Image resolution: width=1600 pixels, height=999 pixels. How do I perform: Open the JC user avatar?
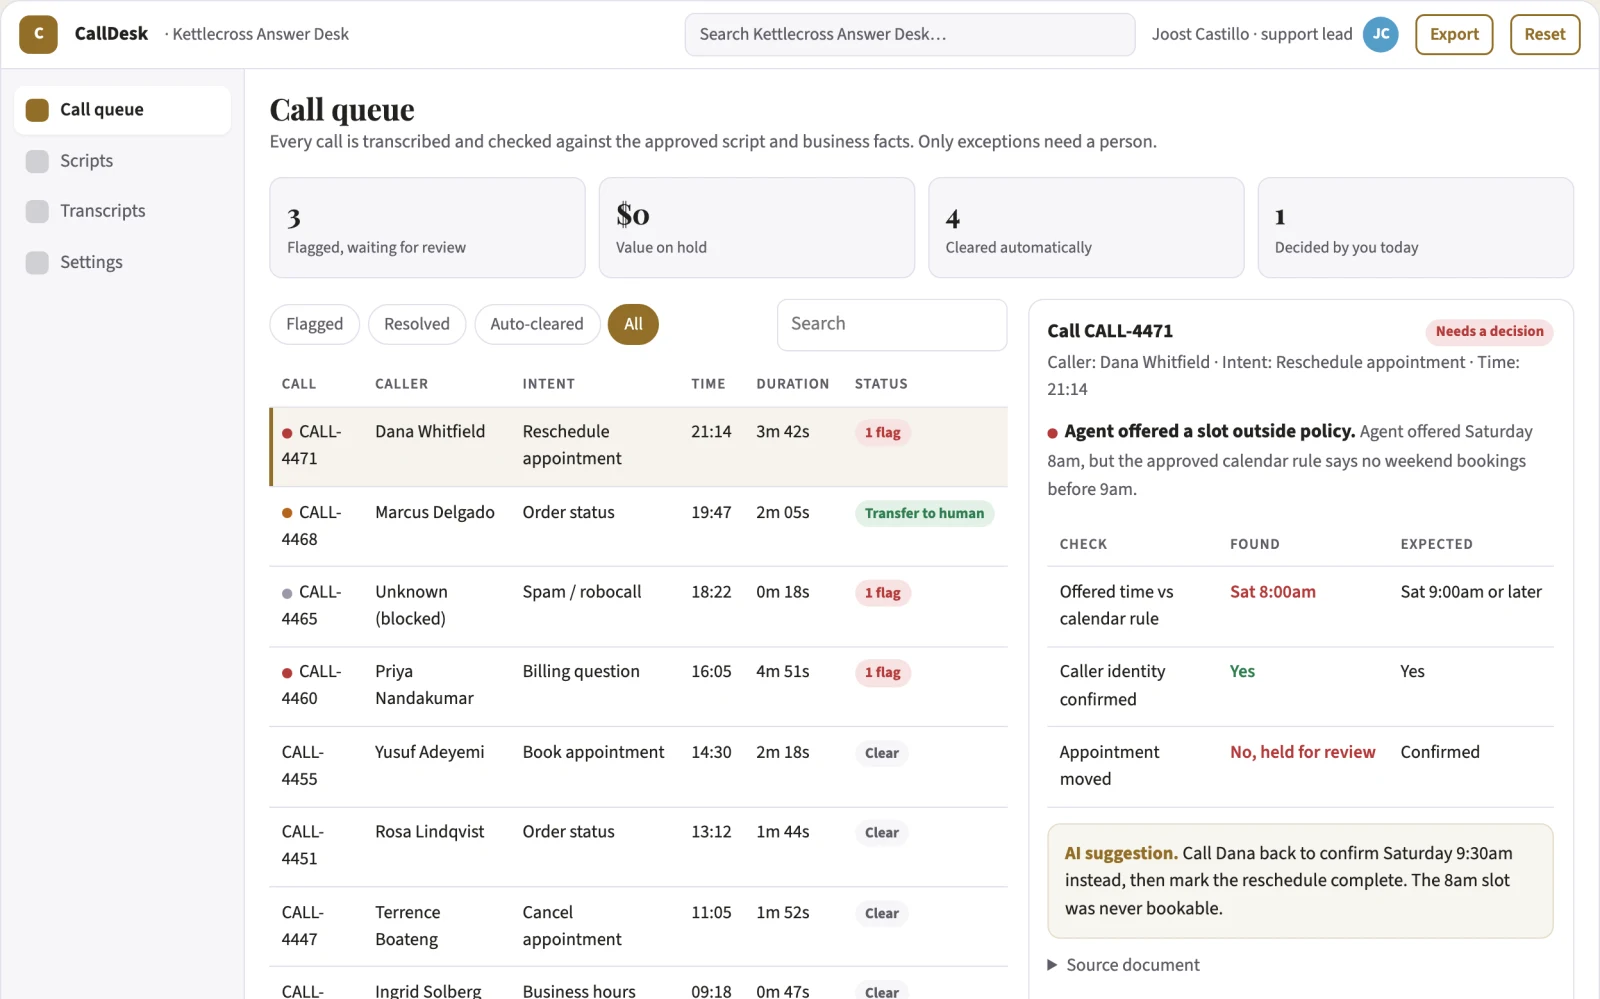click(x=1381, y=34)
